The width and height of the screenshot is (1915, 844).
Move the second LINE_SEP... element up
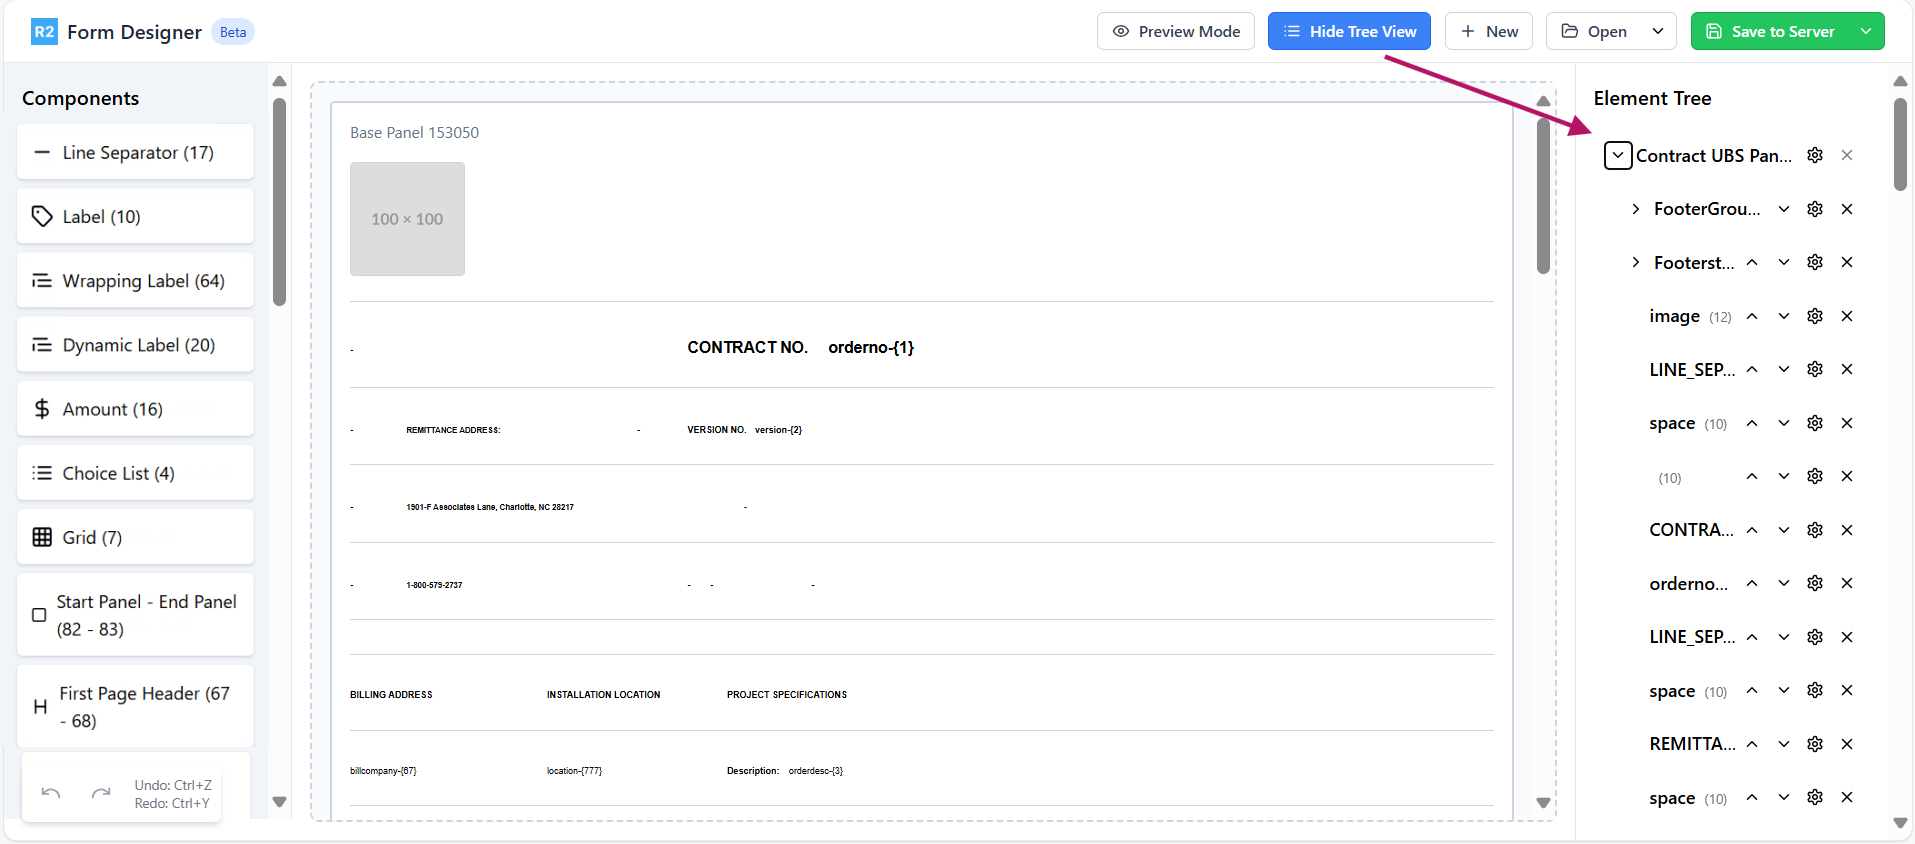tap(1752, 637)
